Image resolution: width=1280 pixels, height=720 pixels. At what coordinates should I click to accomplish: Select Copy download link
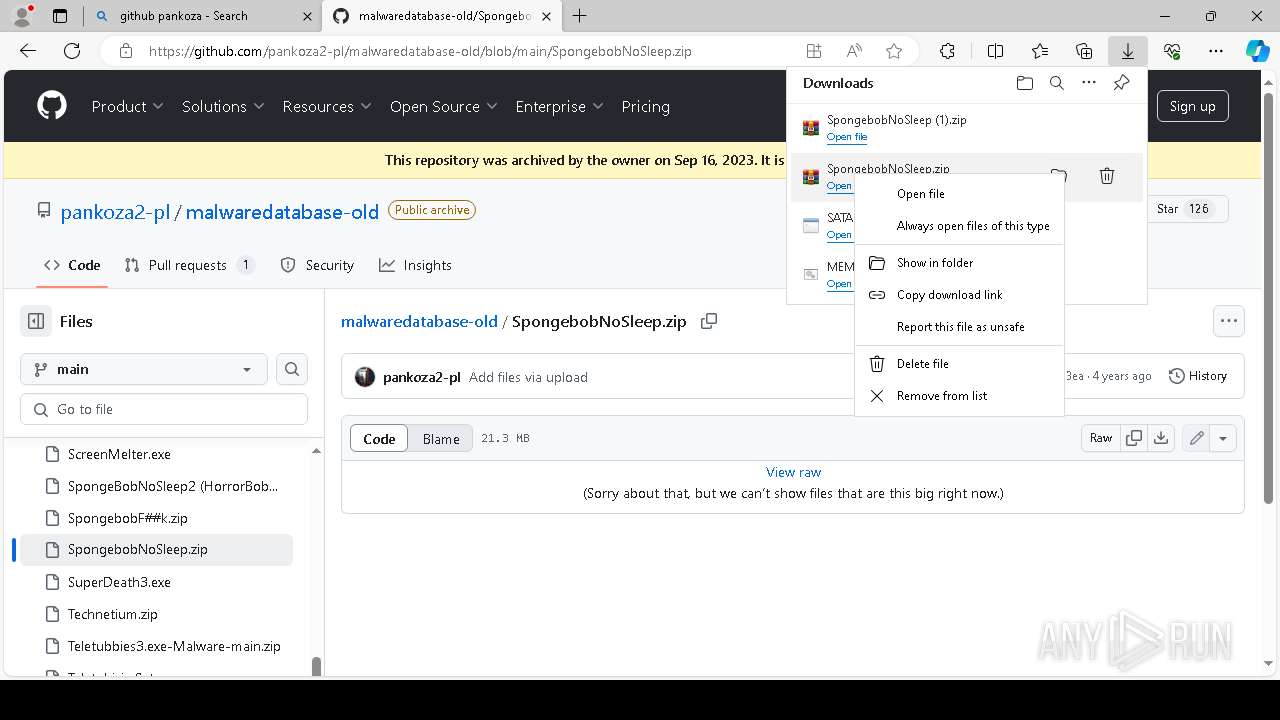960,295
